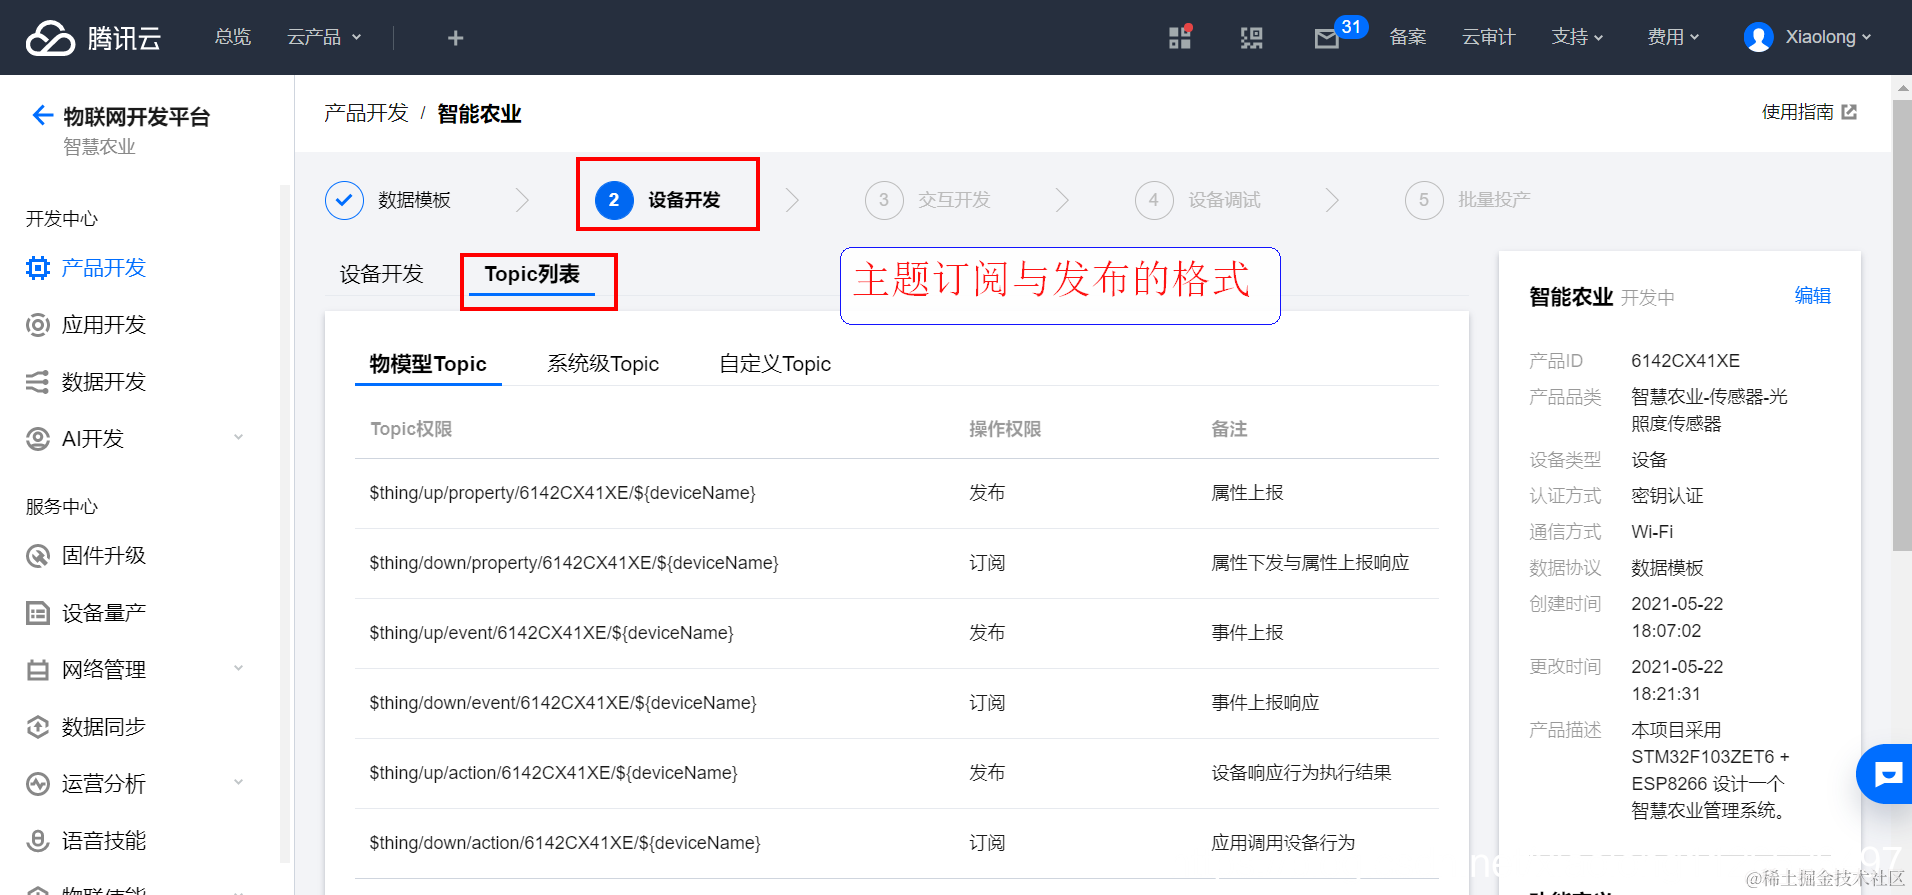Expand the AI开发 chevron in sidebar
Image resolution: width=1912 pixels, height=895 pixels.
click(238, 437)
